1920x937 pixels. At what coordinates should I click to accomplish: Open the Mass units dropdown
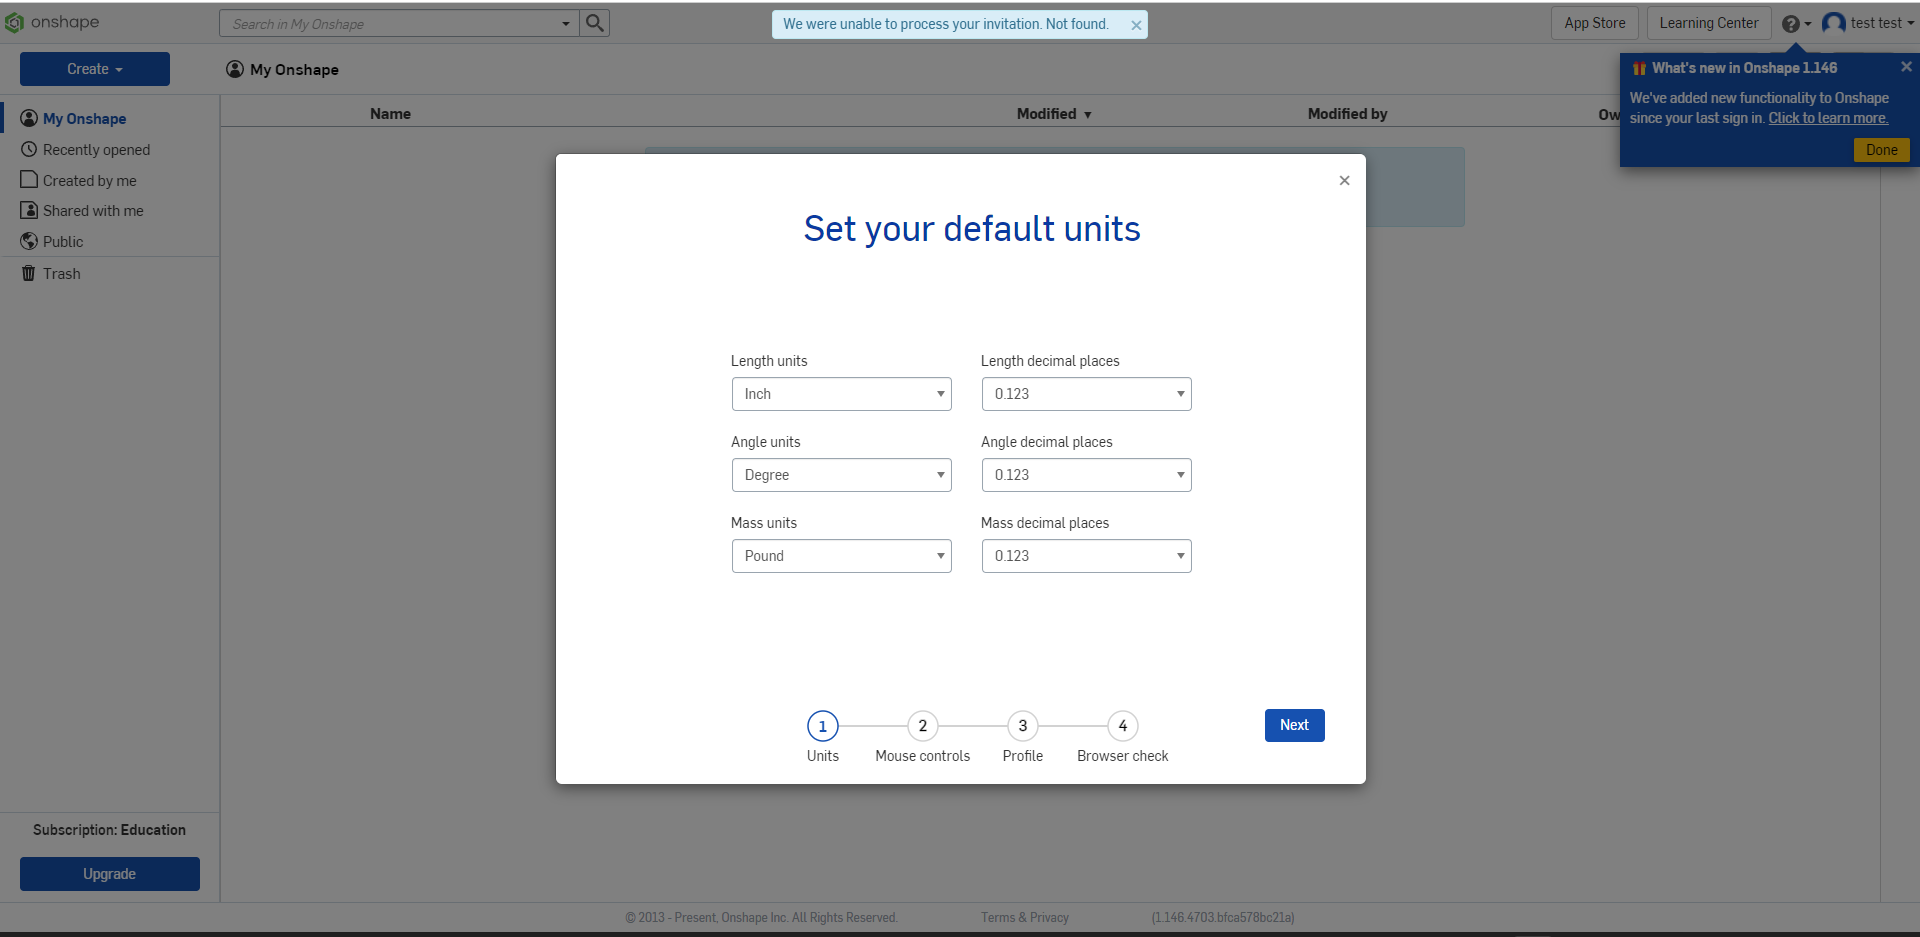click(x=841, y=556)
